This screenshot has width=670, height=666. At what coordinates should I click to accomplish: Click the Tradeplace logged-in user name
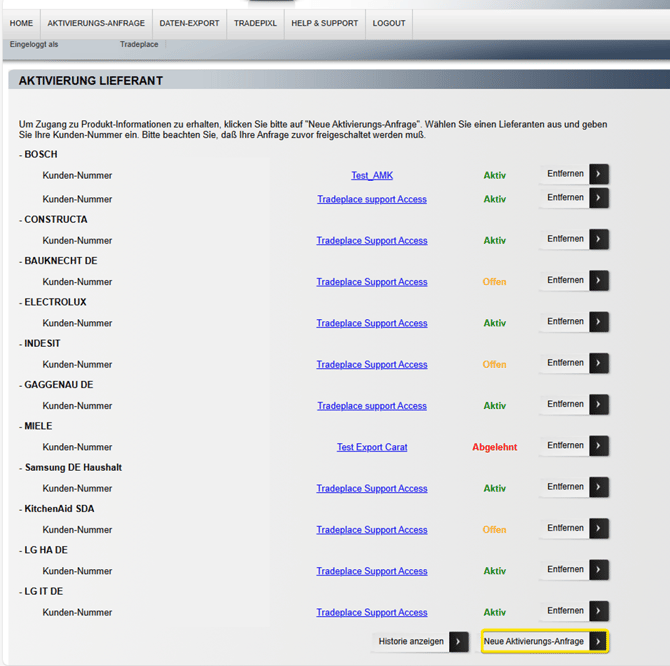[x=139, y=44]
